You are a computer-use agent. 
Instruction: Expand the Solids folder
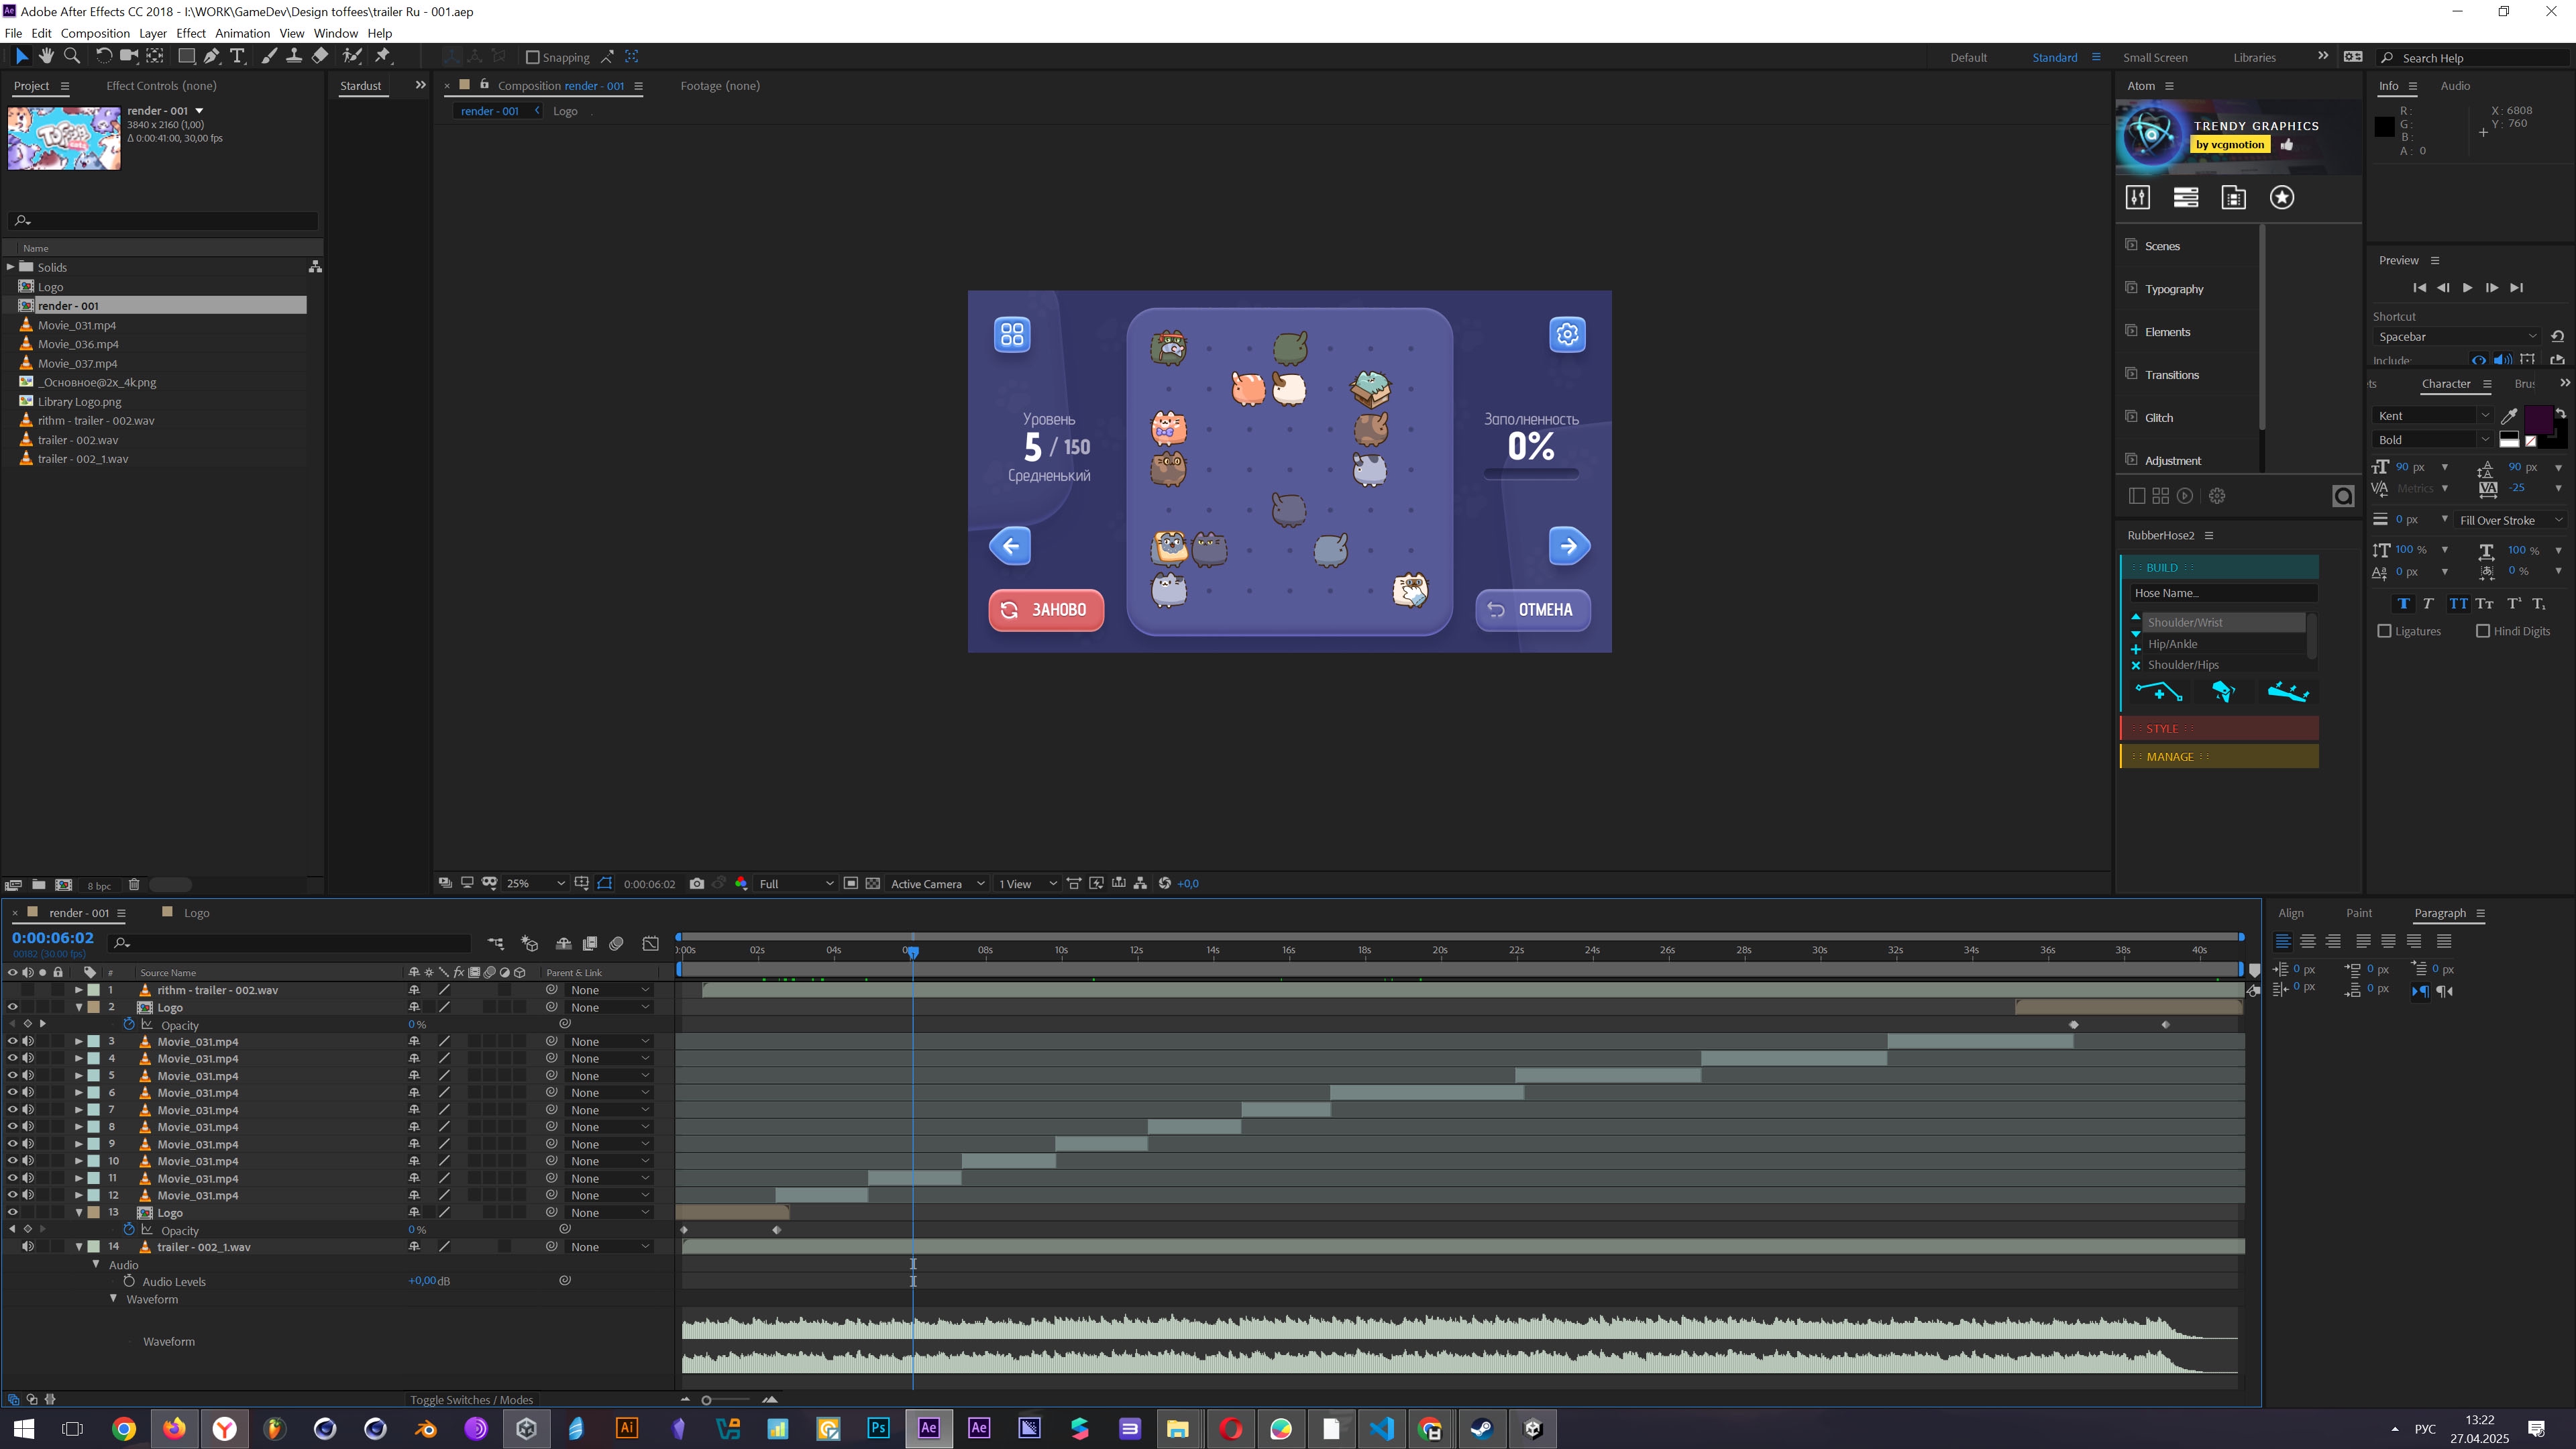pos(10,268)
